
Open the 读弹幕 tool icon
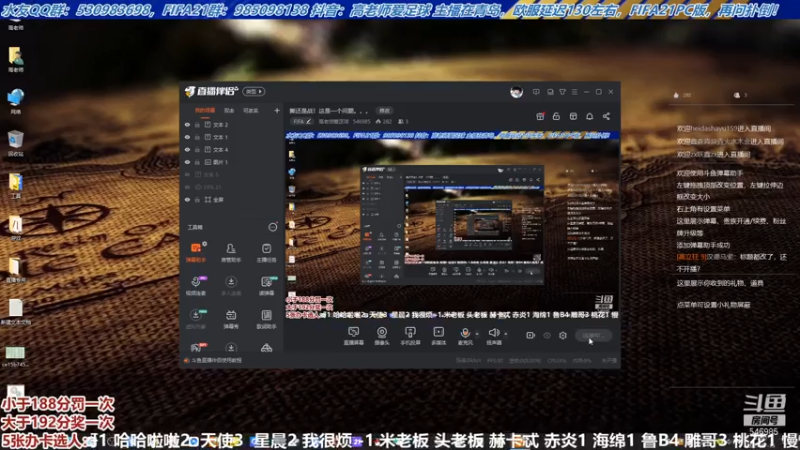(266, 282)
